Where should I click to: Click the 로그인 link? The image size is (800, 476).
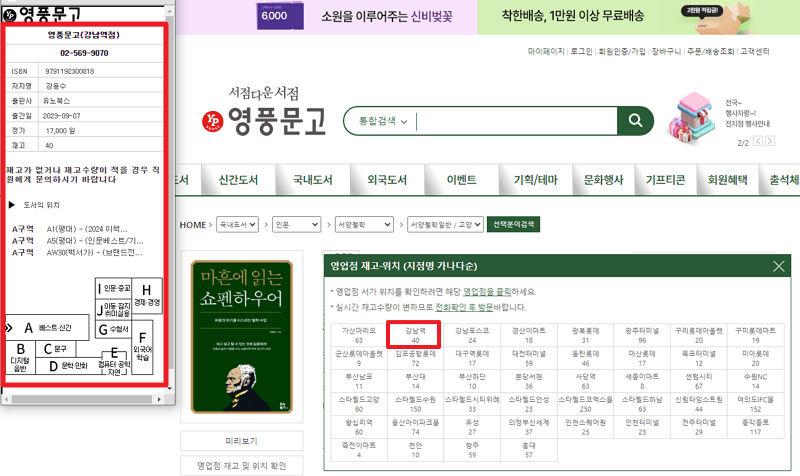(582, 52)
